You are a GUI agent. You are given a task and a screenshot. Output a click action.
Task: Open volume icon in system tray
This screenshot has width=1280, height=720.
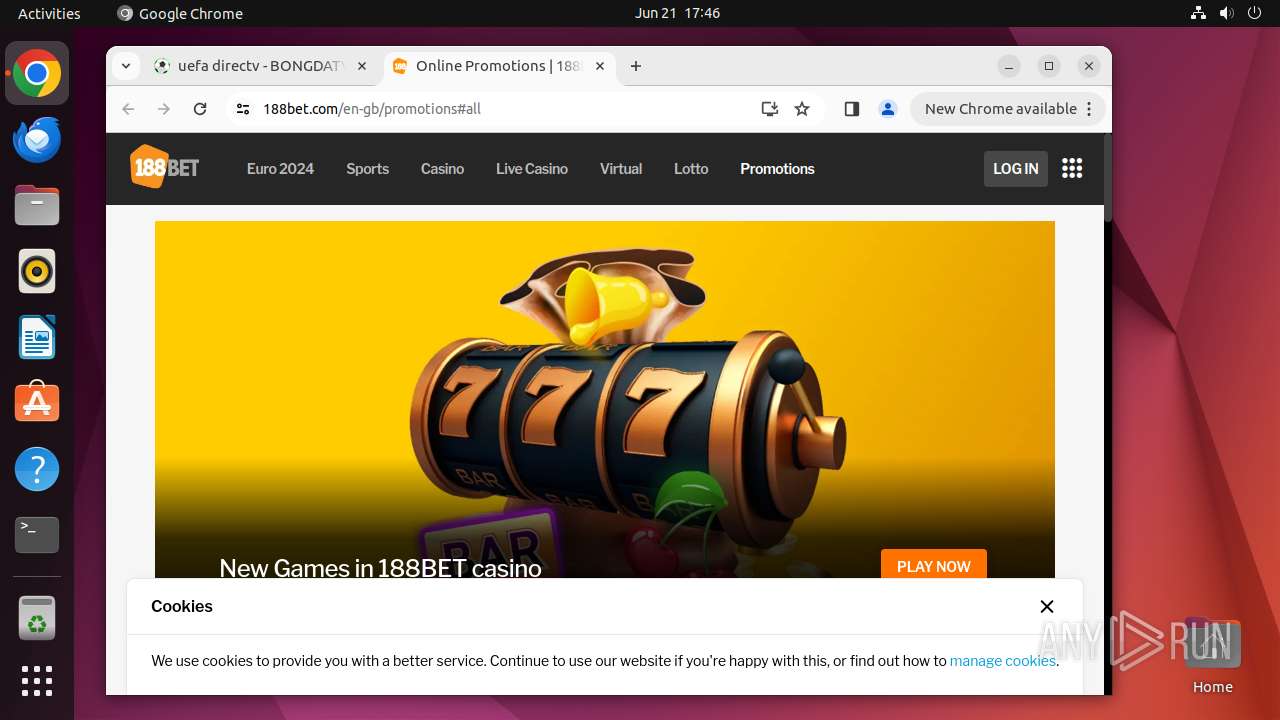(1226, 13)
